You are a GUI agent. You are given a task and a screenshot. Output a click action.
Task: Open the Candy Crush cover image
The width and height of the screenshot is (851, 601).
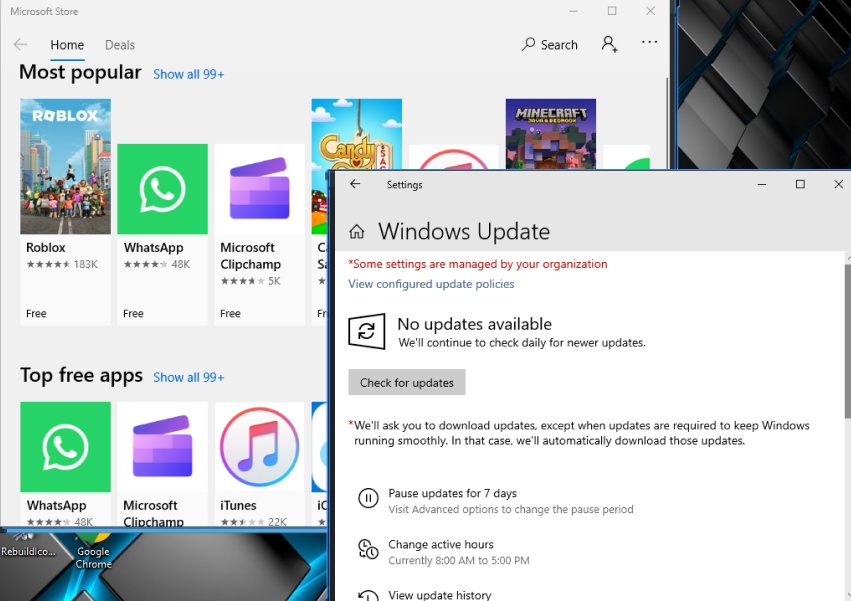point(357,134)
